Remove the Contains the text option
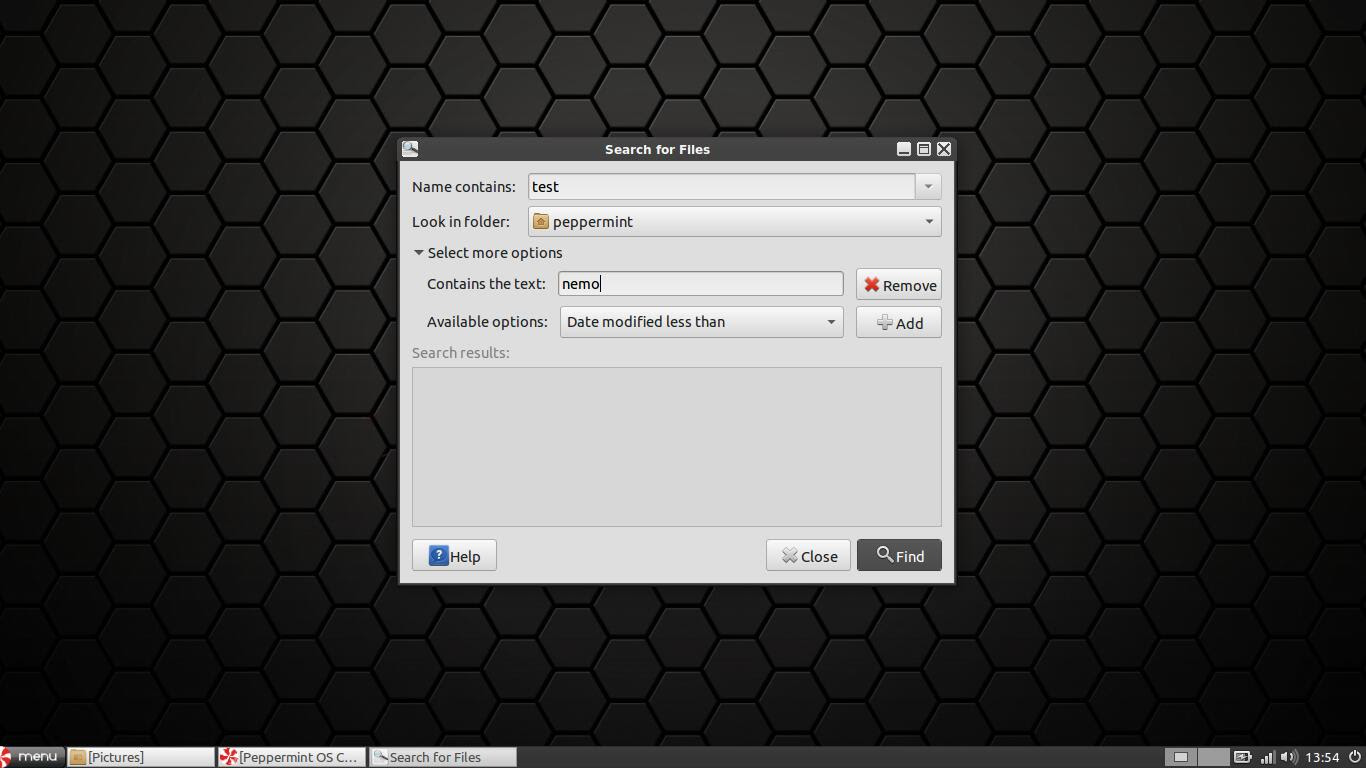Screen dimensions: 1366x768 [899, 285]
